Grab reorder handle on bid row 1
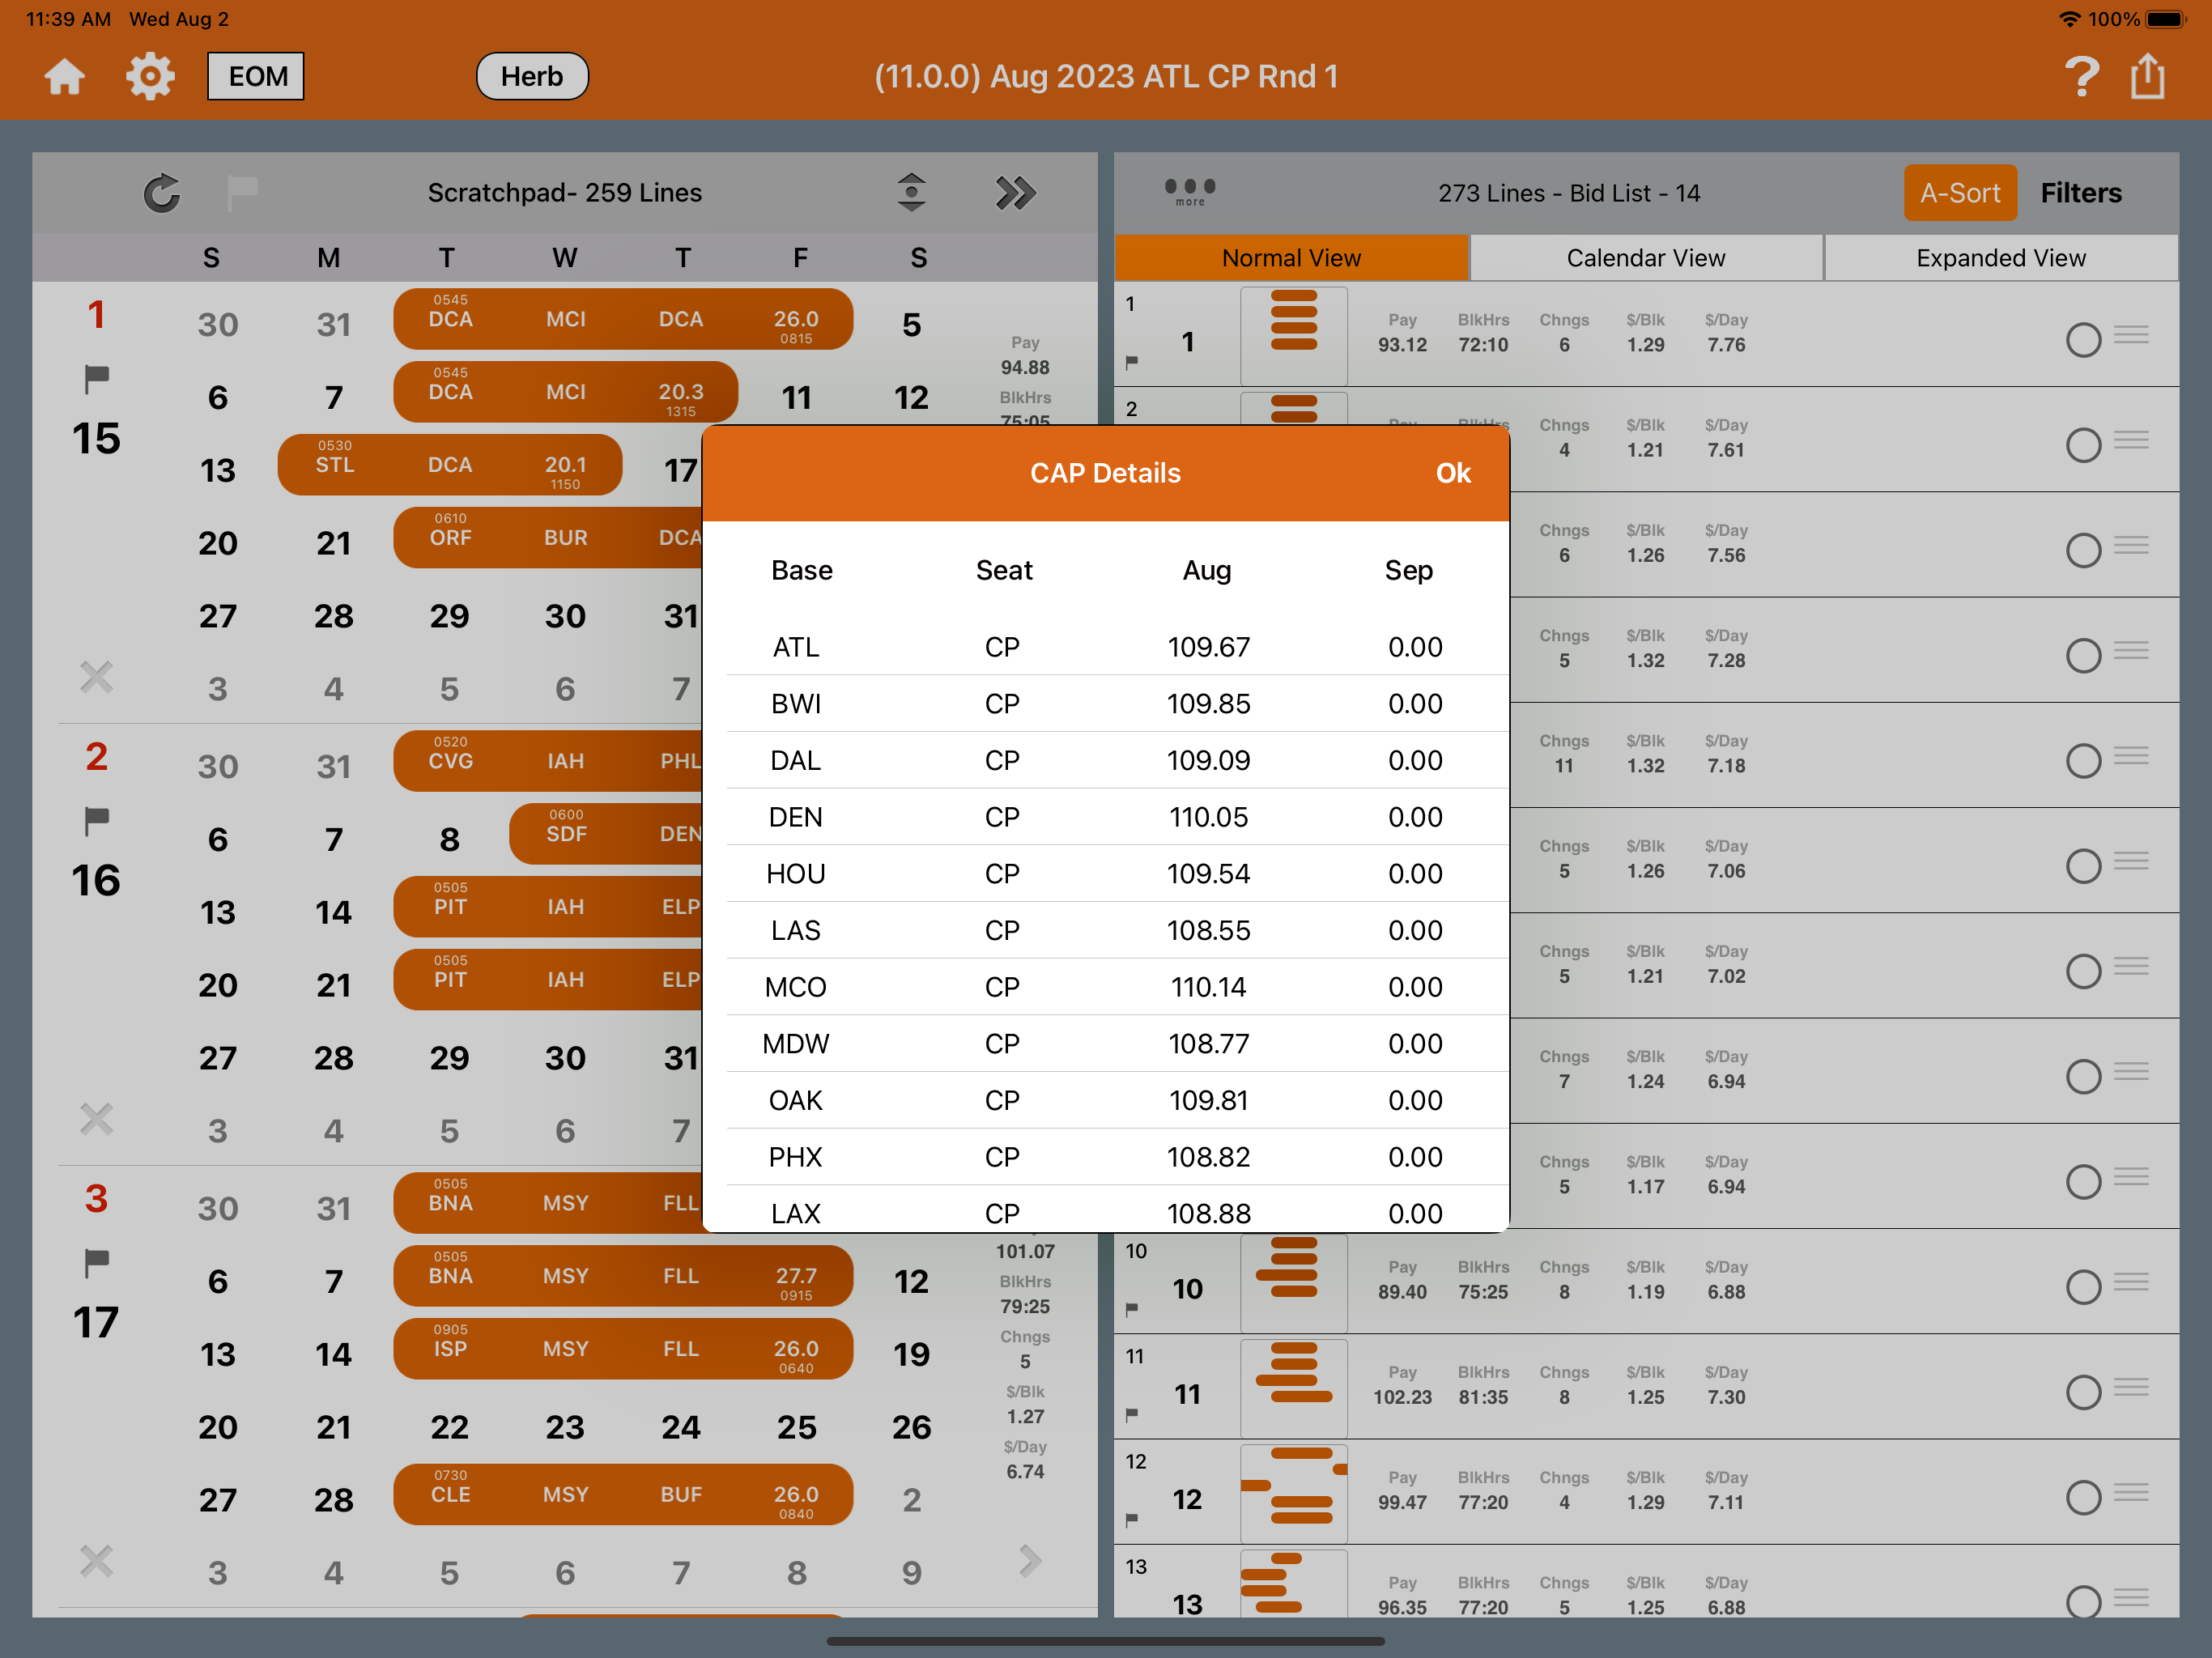 point(2132,335)
